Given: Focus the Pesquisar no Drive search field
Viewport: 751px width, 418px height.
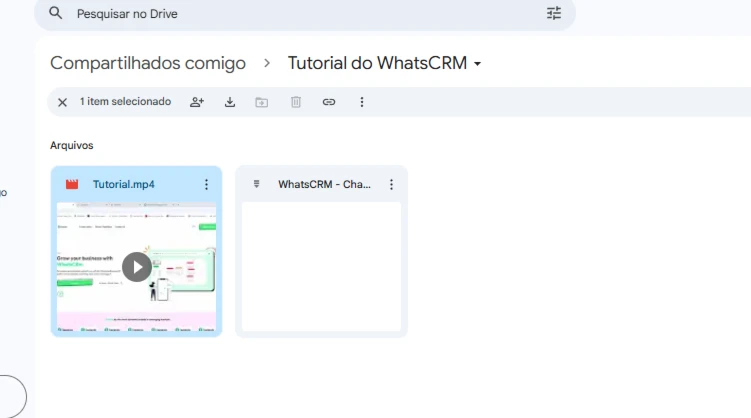Looking at the screenshot, I should click(x=305, y=13).
